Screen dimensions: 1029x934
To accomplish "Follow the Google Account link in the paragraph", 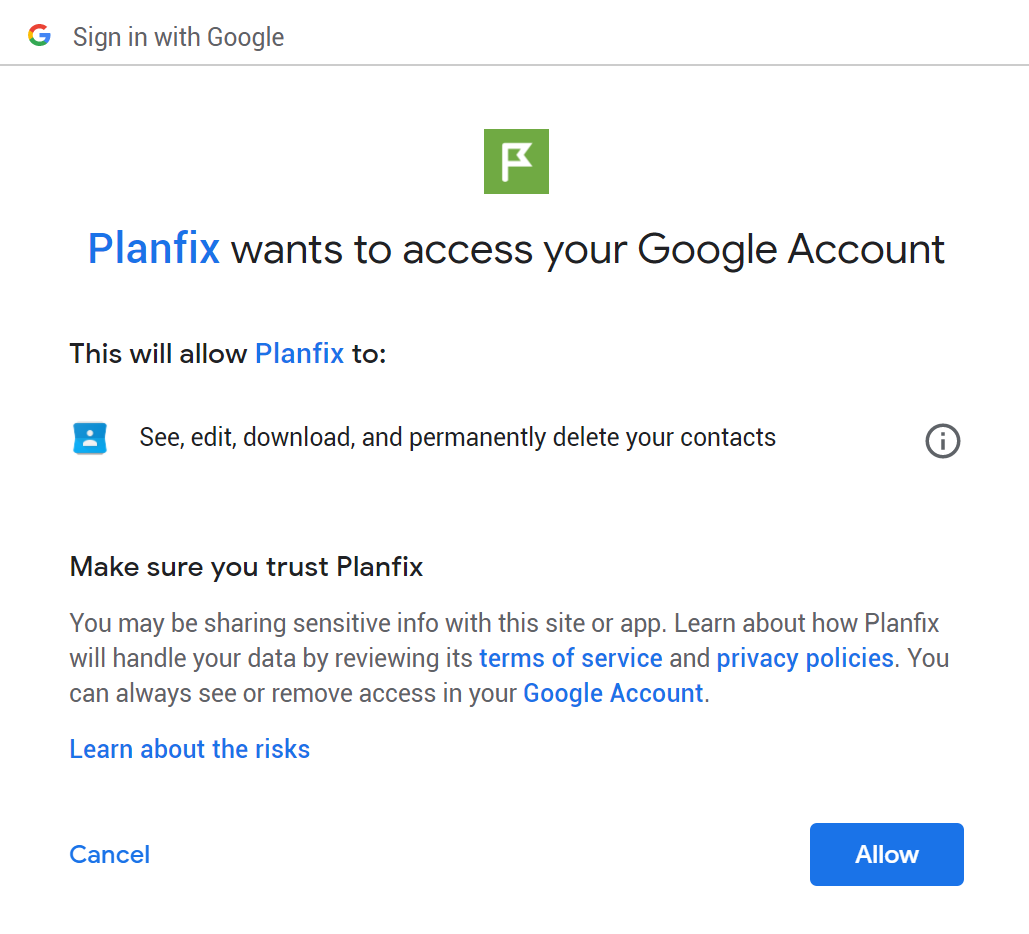I will [x=613, y=694].
